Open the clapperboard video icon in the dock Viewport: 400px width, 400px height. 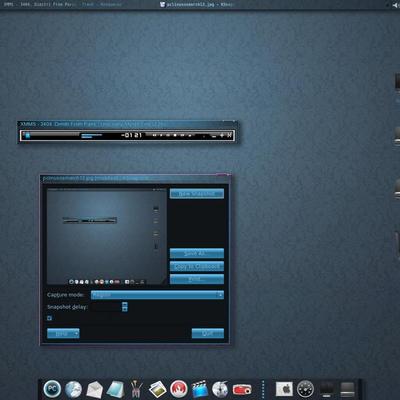pyautogui.click(x=200, y=389)
